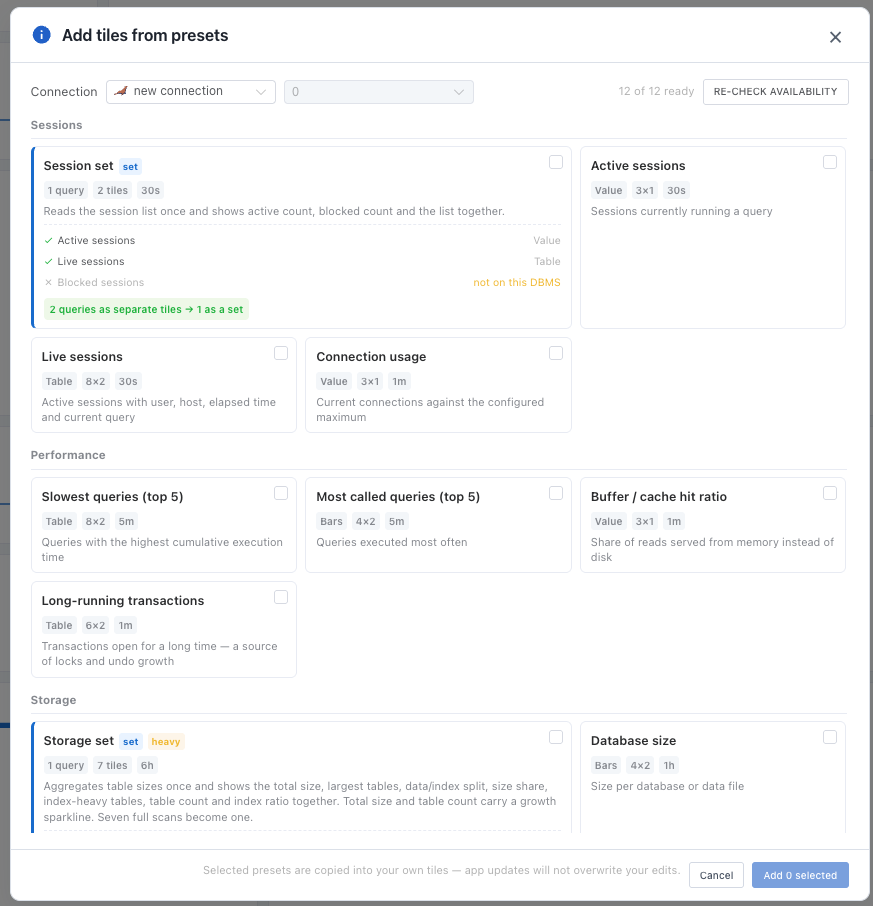The image size is (873, 906).
Task: Click the Cancel button
Action: [x=716, y=875]
